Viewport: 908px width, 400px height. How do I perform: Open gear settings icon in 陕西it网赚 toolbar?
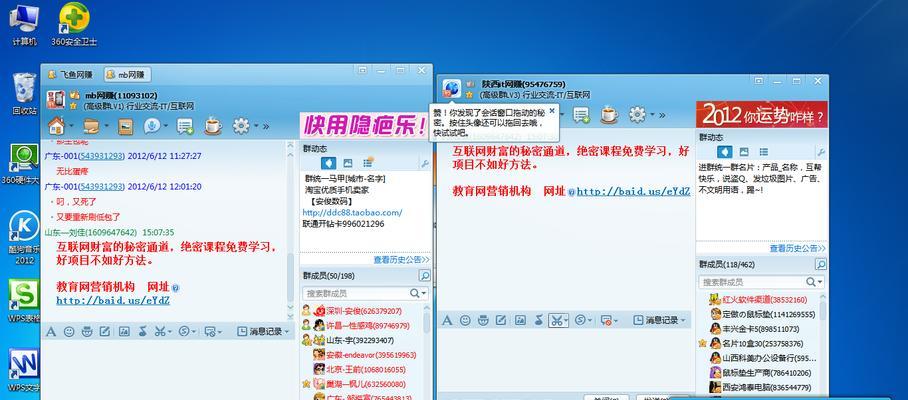(637, 115)
